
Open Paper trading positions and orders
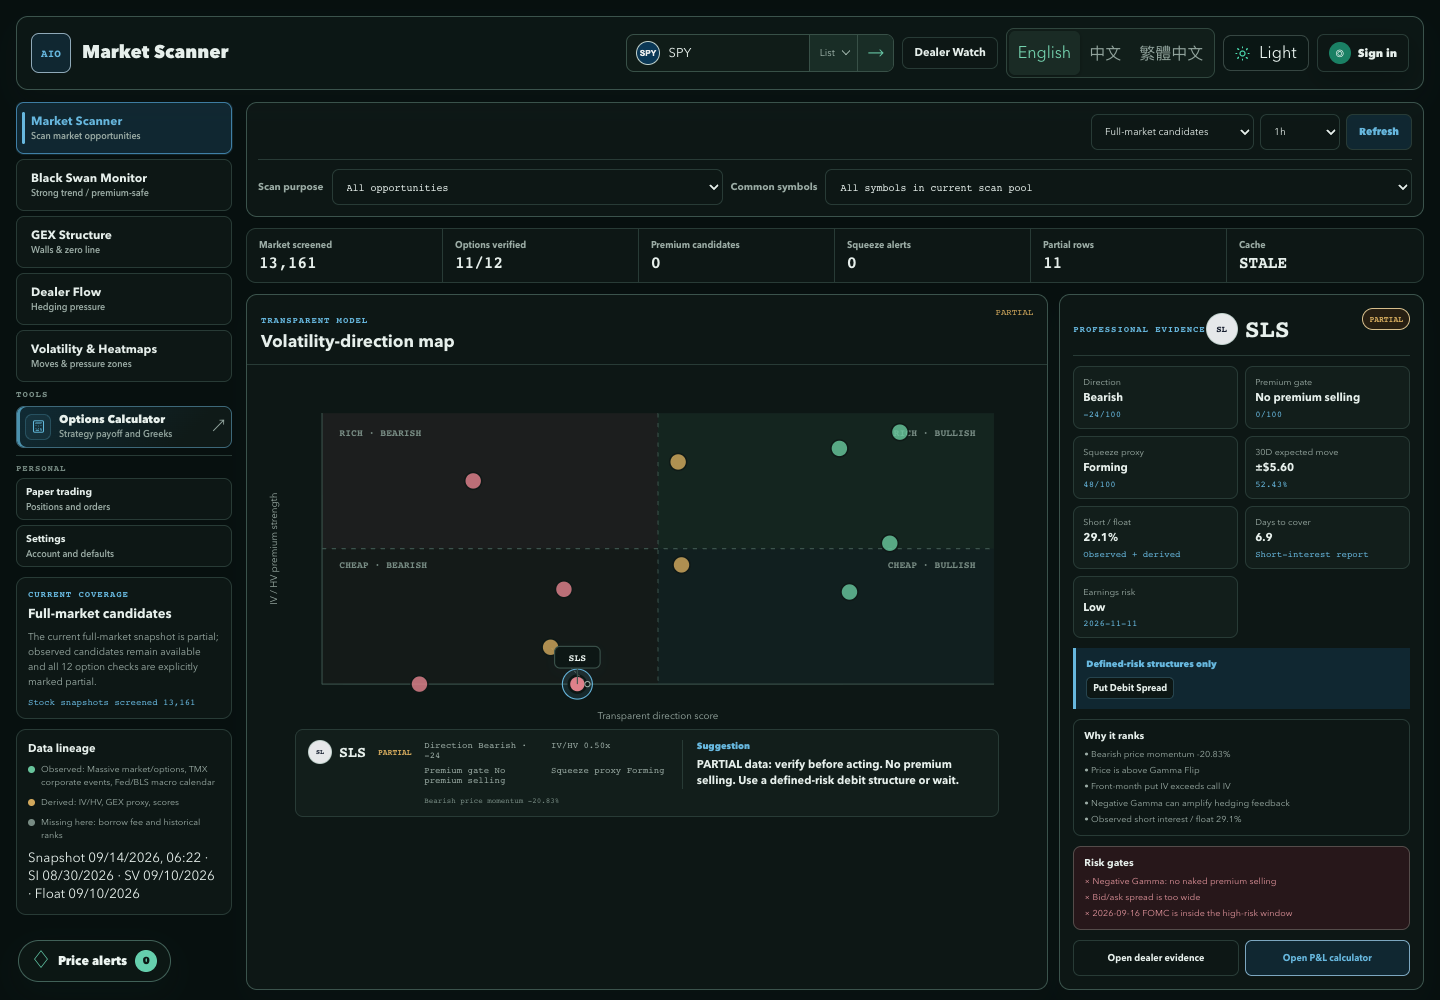pyautogui.click(x=124, y=499)
